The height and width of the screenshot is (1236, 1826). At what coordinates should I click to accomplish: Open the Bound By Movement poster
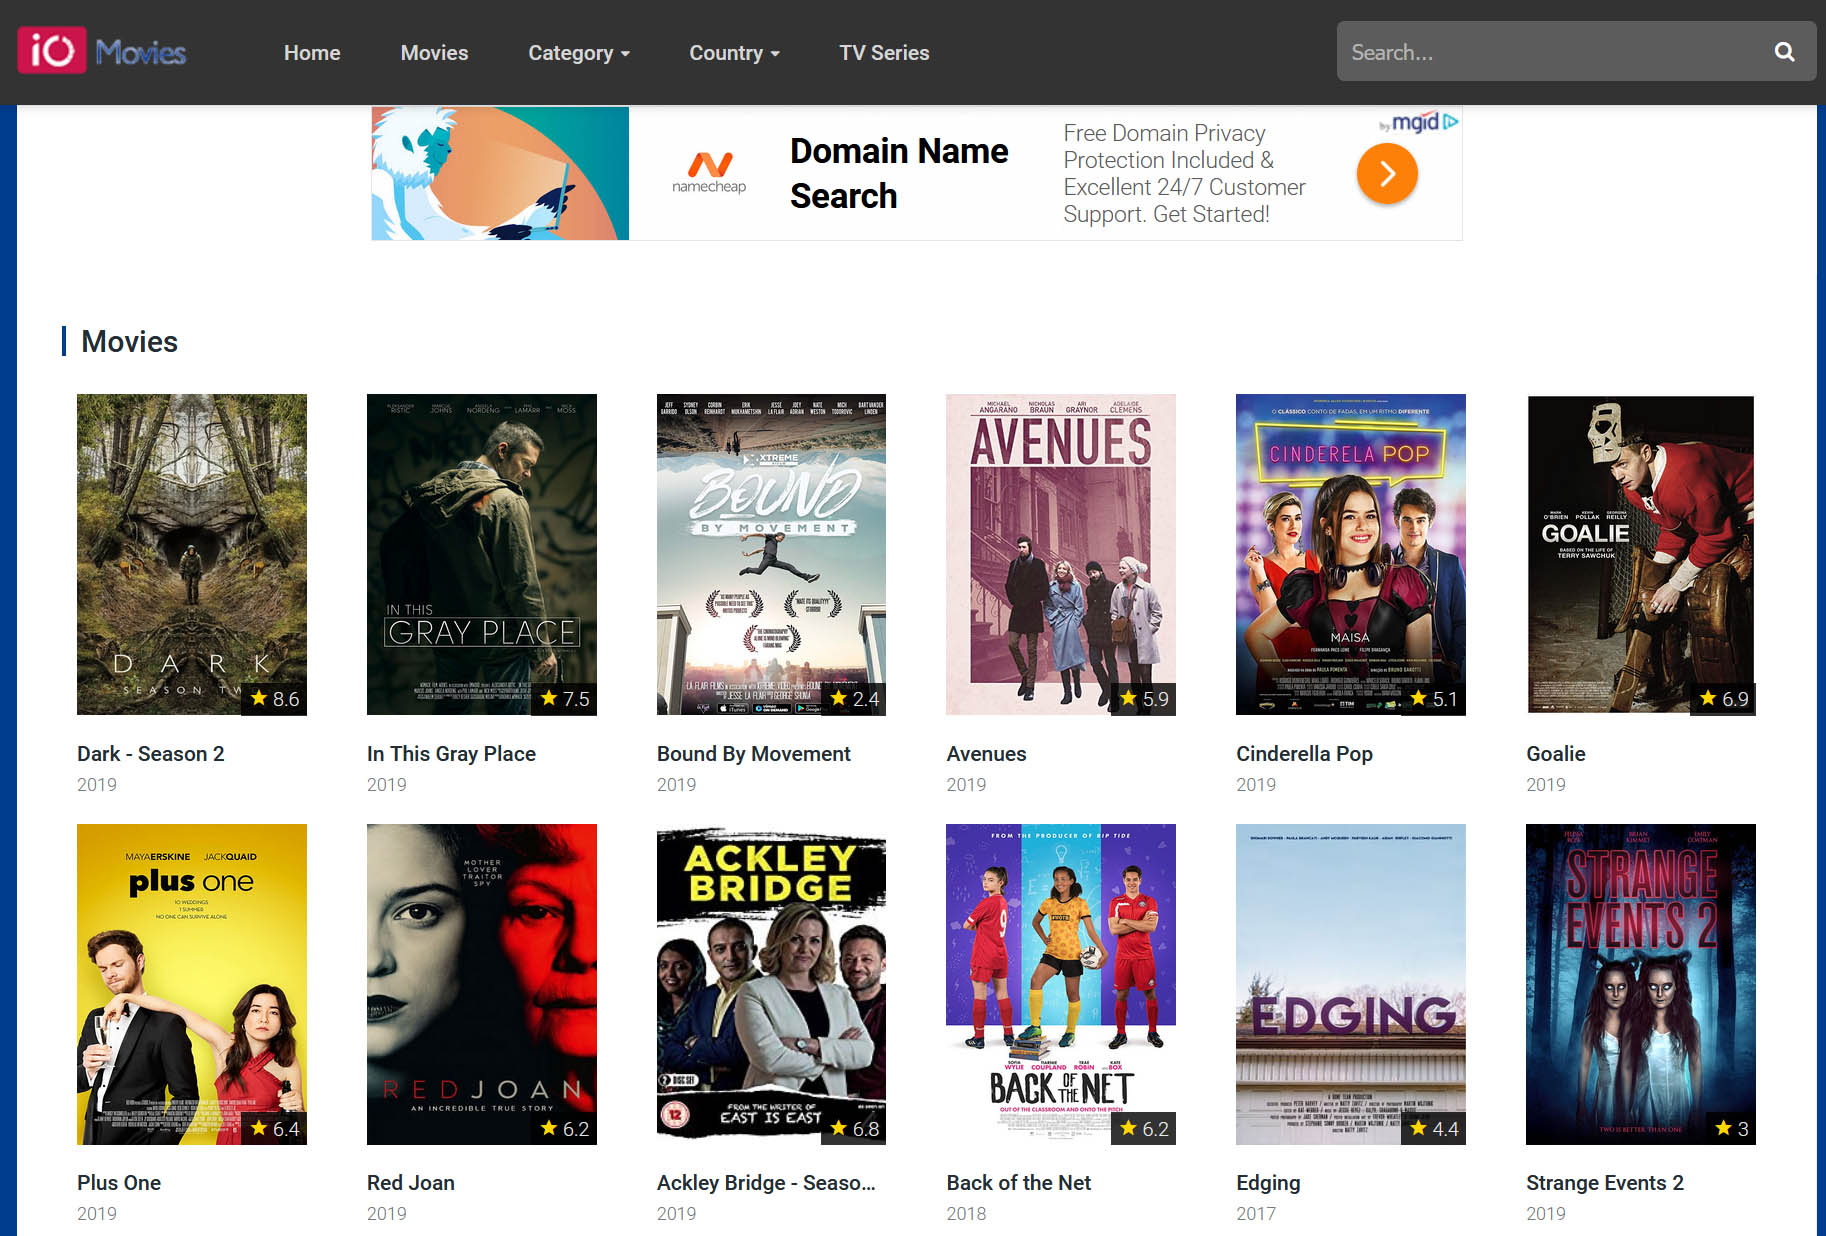pos(771,554)
